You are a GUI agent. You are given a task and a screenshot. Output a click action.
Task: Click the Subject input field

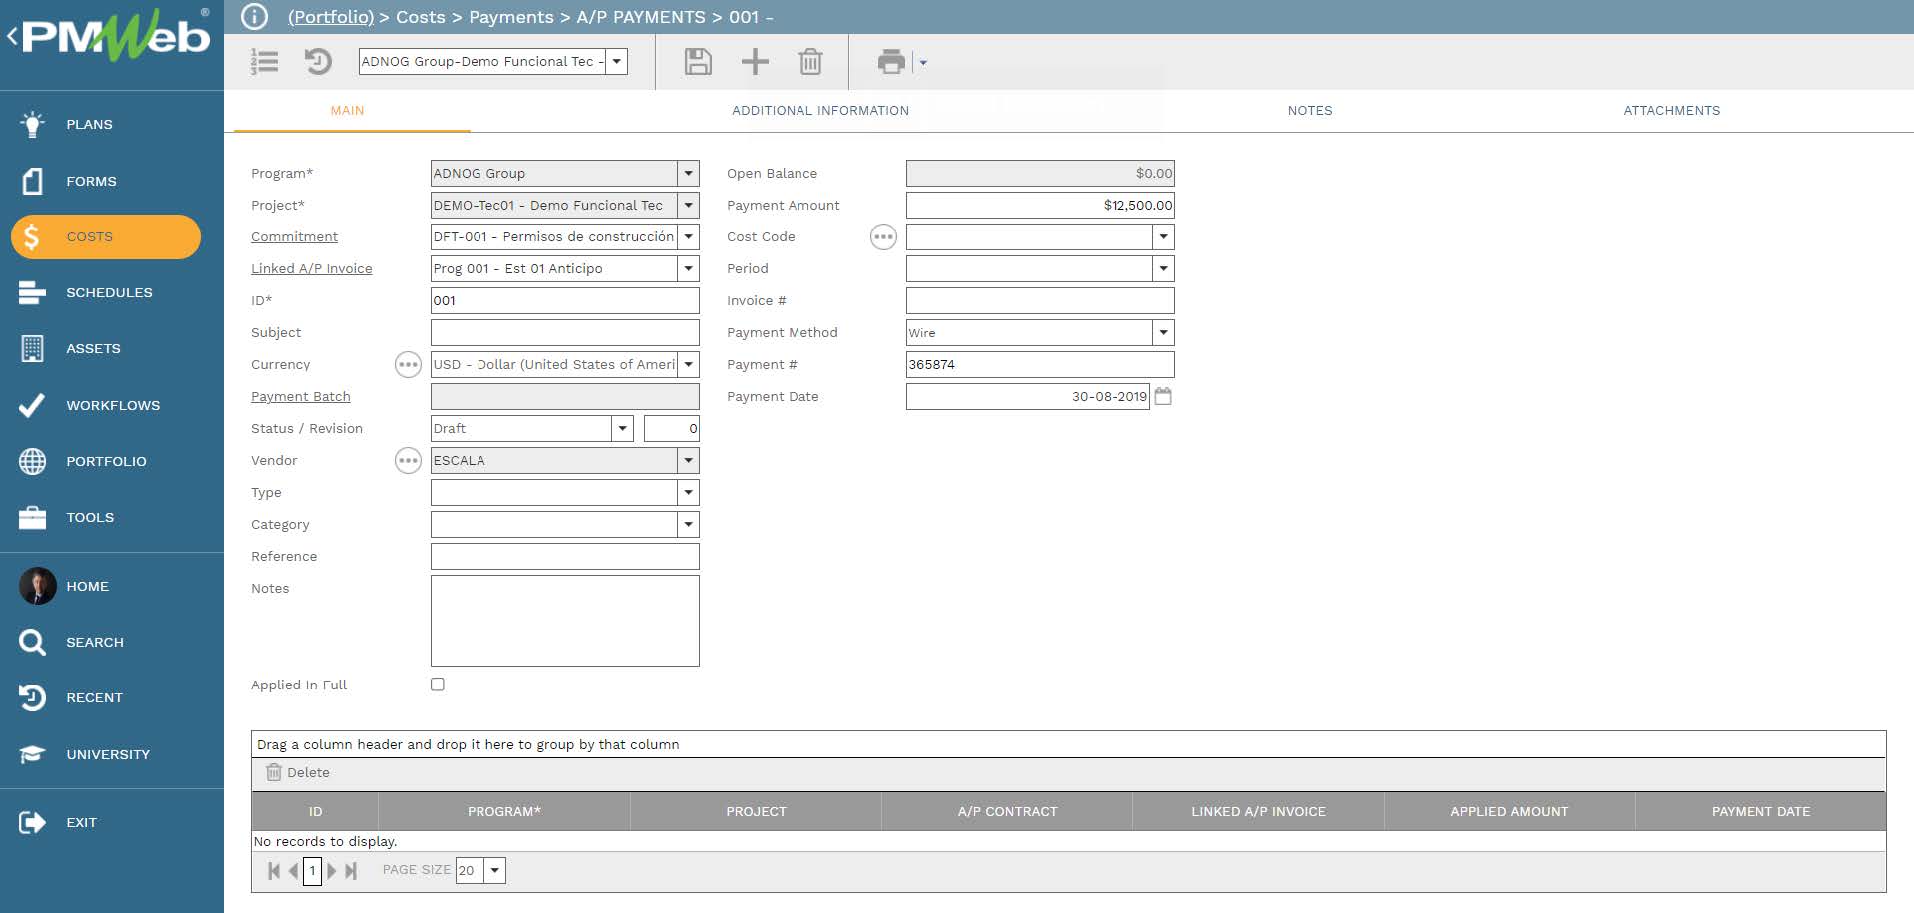[x=565, y=332]
